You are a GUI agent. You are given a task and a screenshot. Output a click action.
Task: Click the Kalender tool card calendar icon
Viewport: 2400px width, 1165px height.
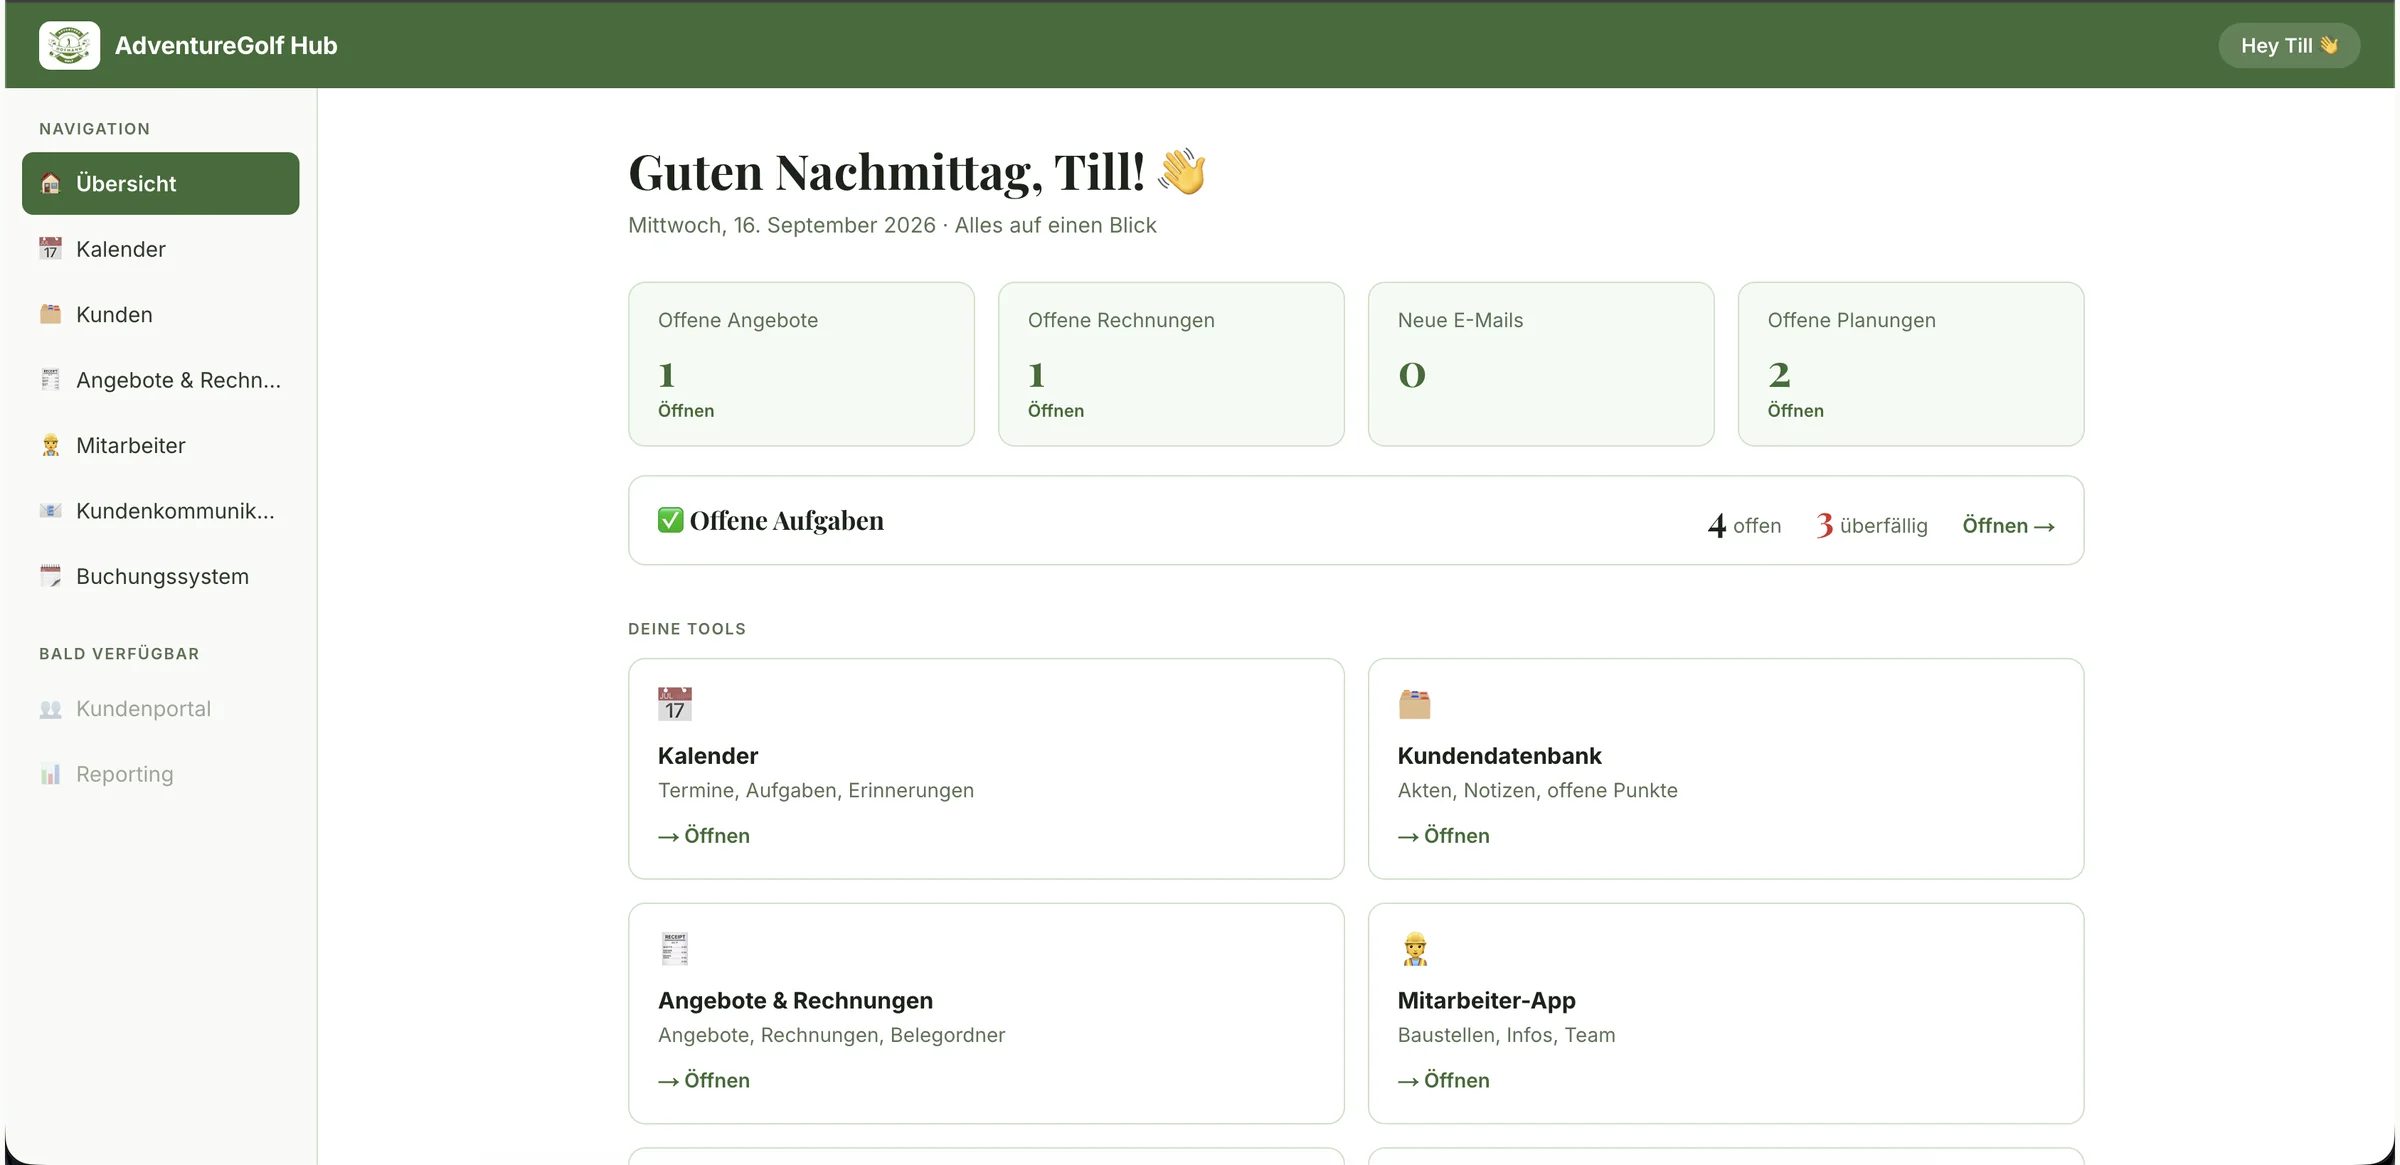(675, 704)
